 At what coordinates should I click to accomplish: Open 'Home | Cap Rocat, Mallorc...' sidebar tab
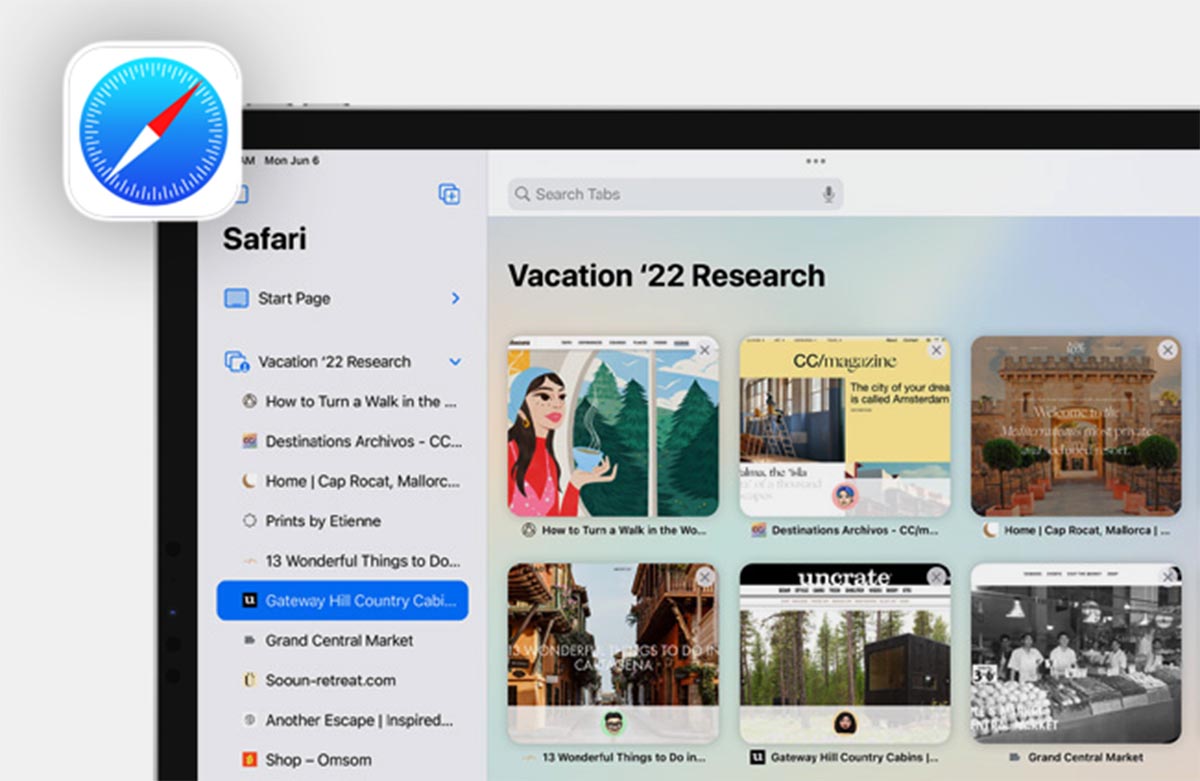(x=343, y=481)
